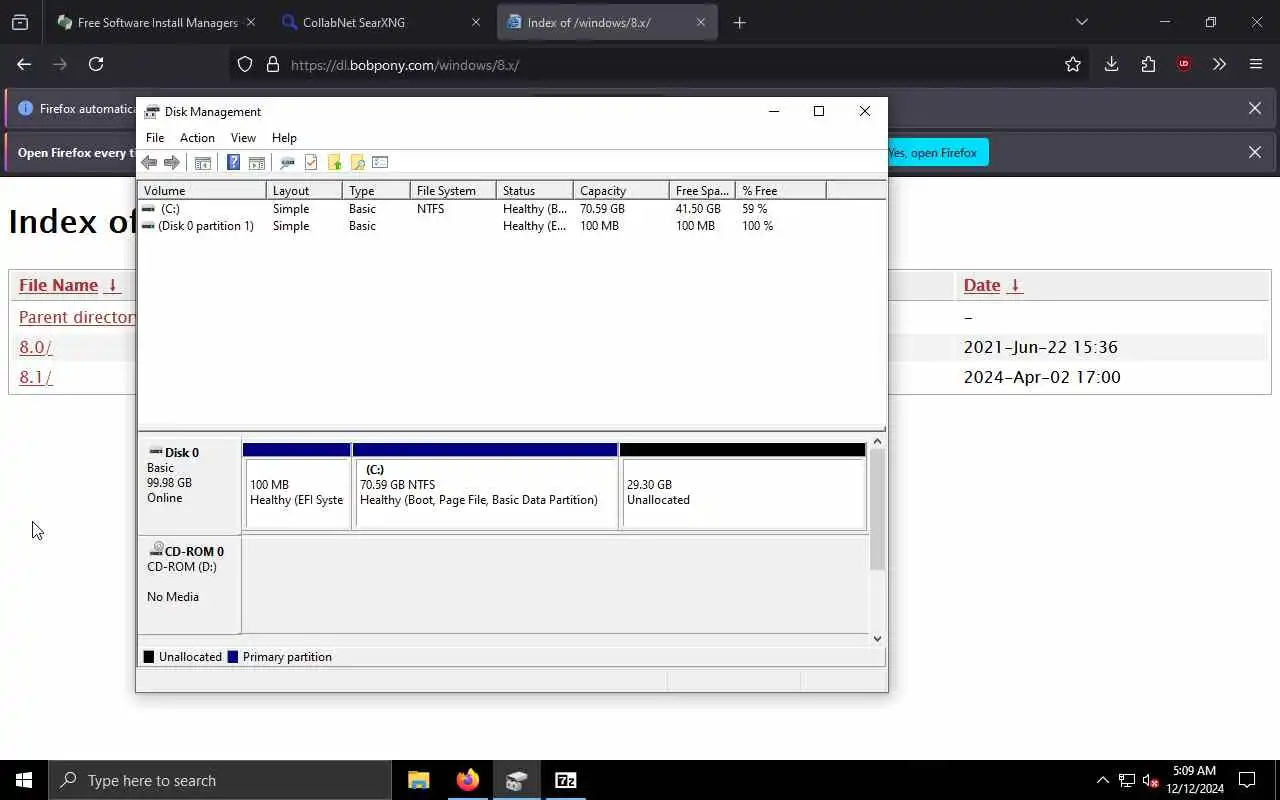Show more tools overflow chevron

[x=1219, y=64]
